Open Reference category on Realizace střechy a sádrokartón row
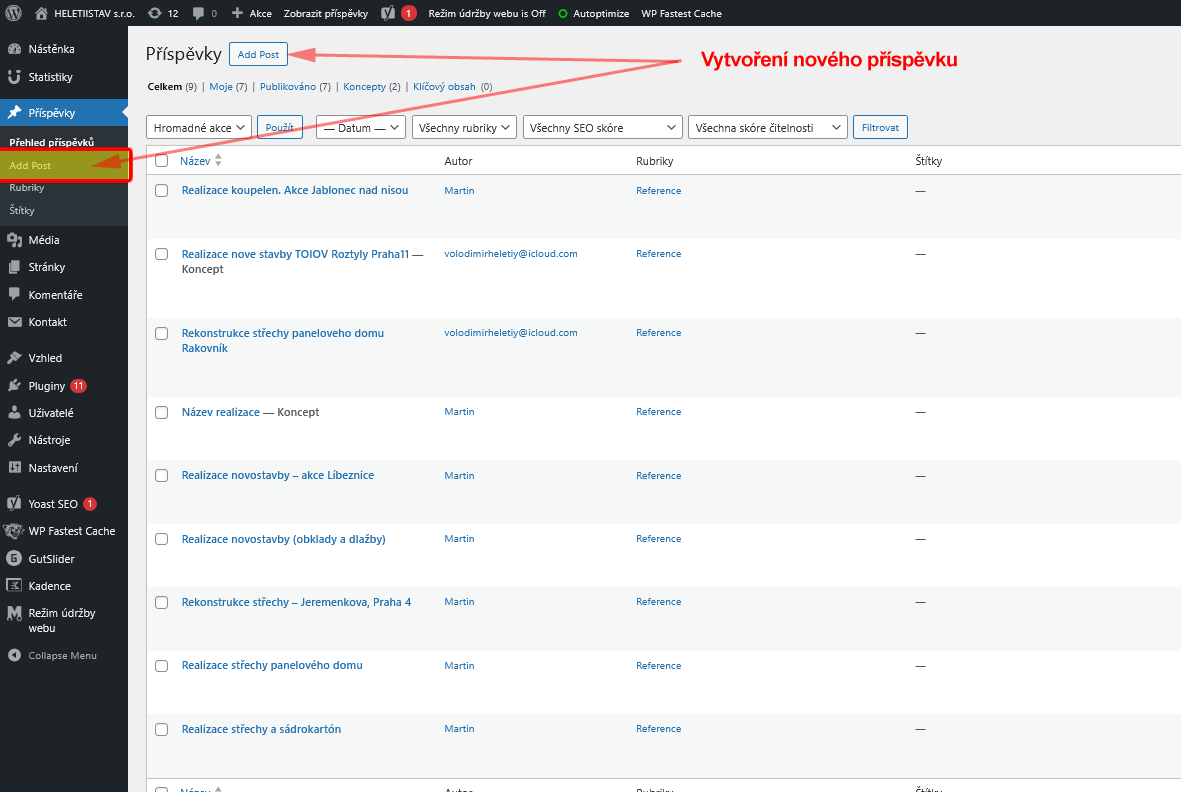Screen dimensions: 1181x792 click(x=658, y=729)
